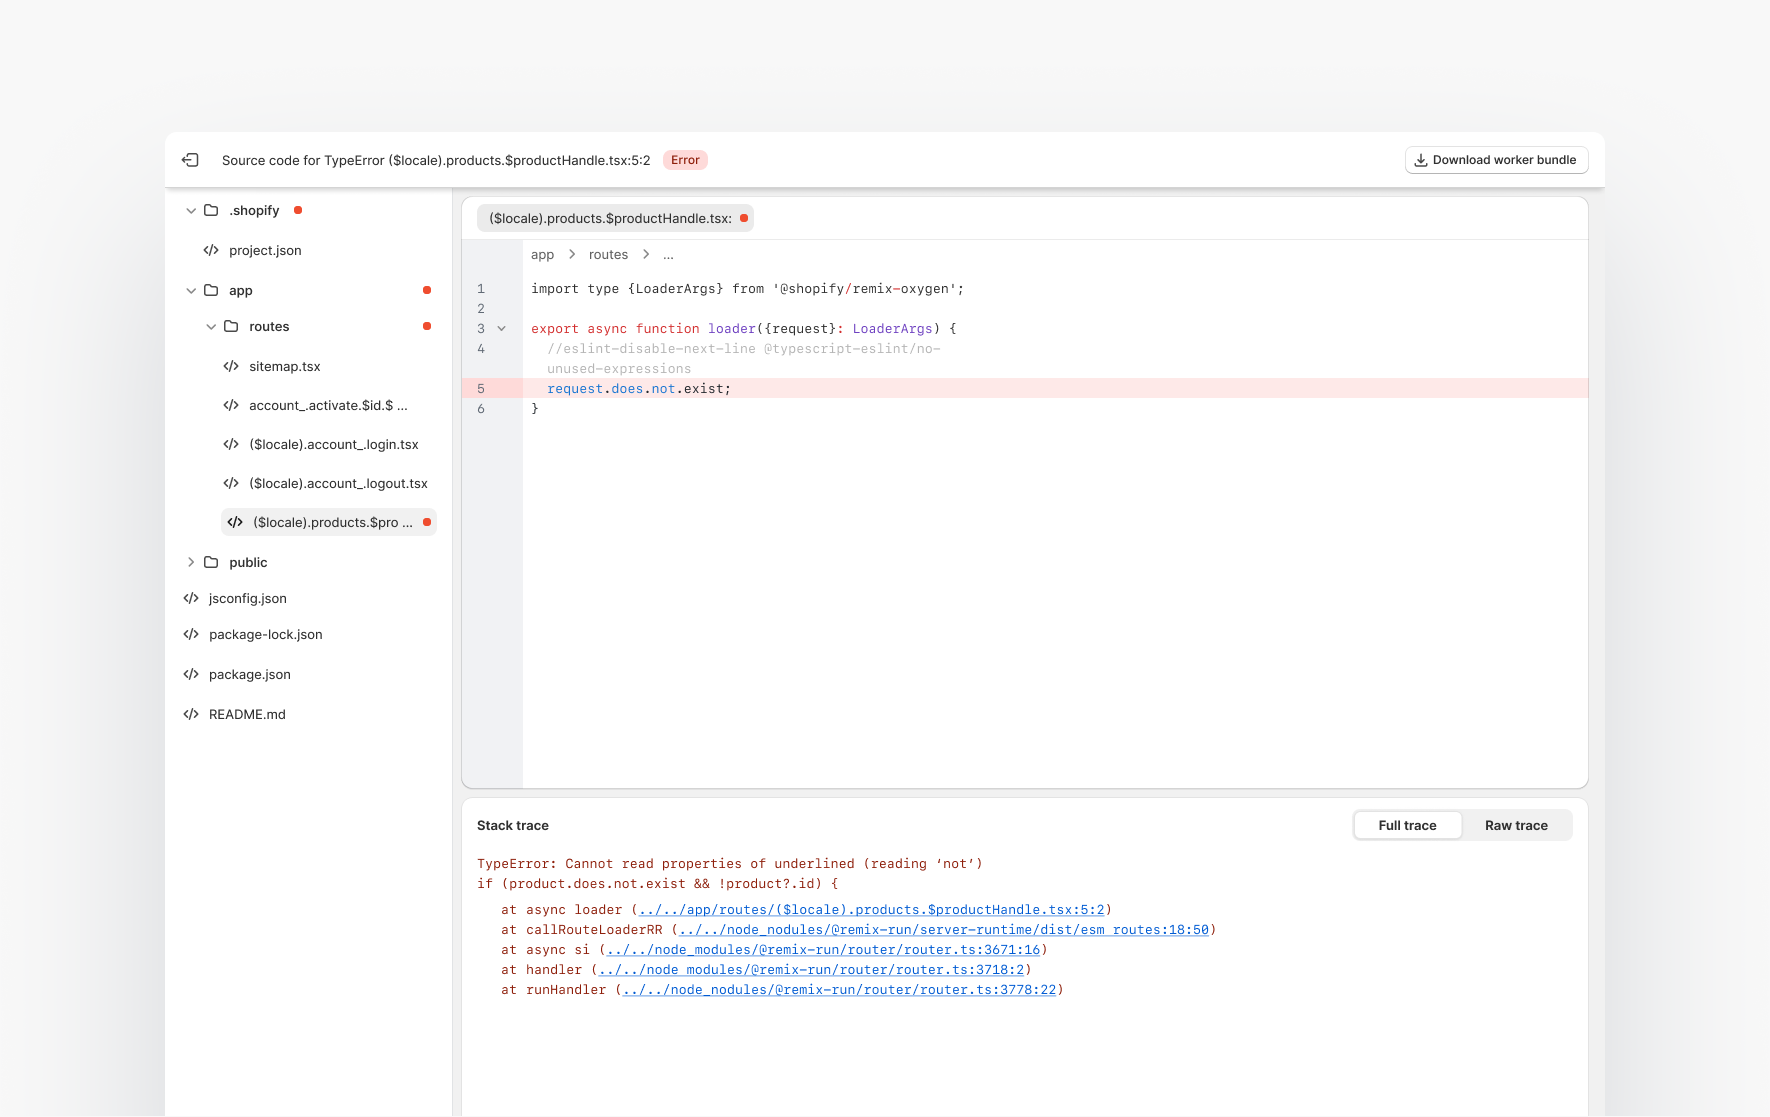The height and width of the screenshot is (1117, 1770).
Task: Open account_.activate.$id.$ file
Action: (x=328, y=405)
